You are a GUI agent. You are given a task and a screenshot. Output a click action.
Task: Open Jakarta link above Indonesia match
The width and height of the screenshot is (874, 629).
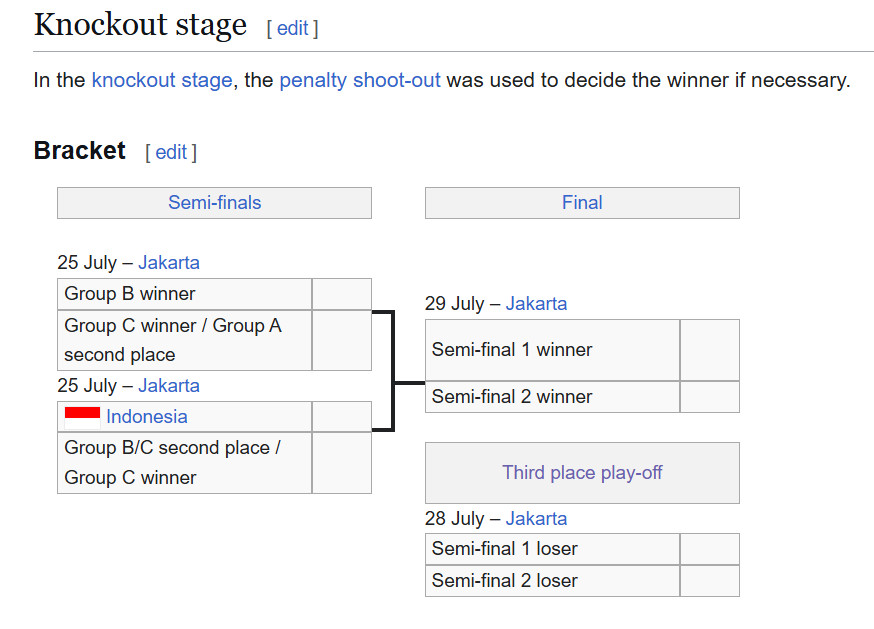[169, 386]
